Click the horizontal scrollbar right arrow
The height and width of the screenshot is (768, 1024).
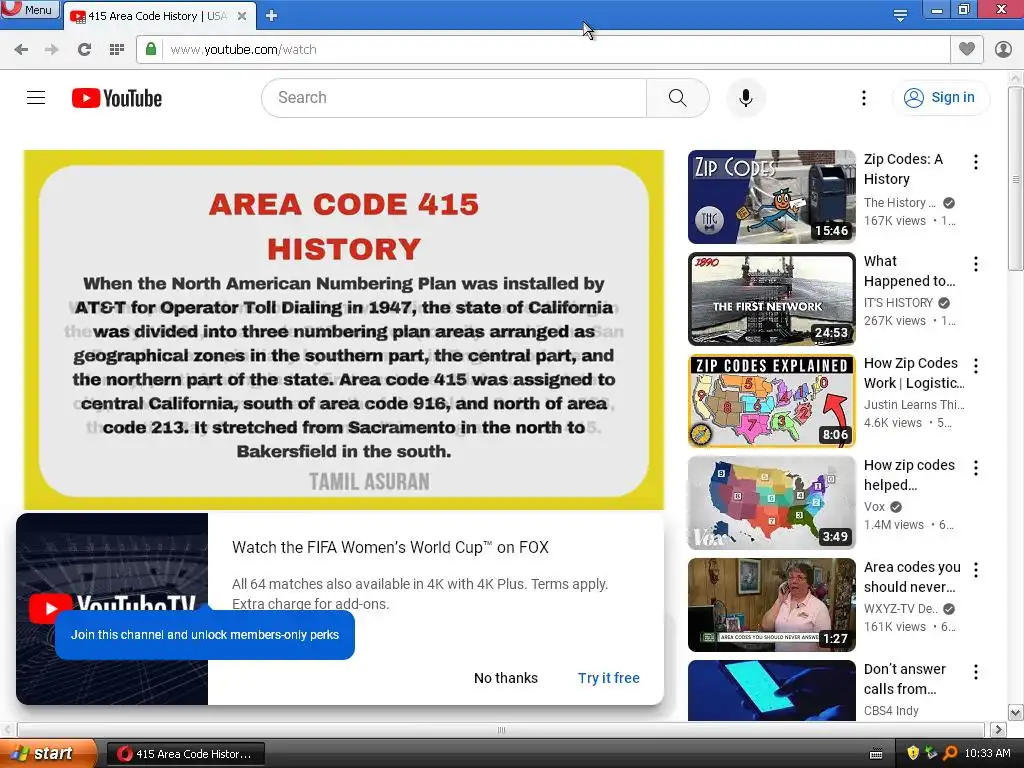(x=998, y=729)
